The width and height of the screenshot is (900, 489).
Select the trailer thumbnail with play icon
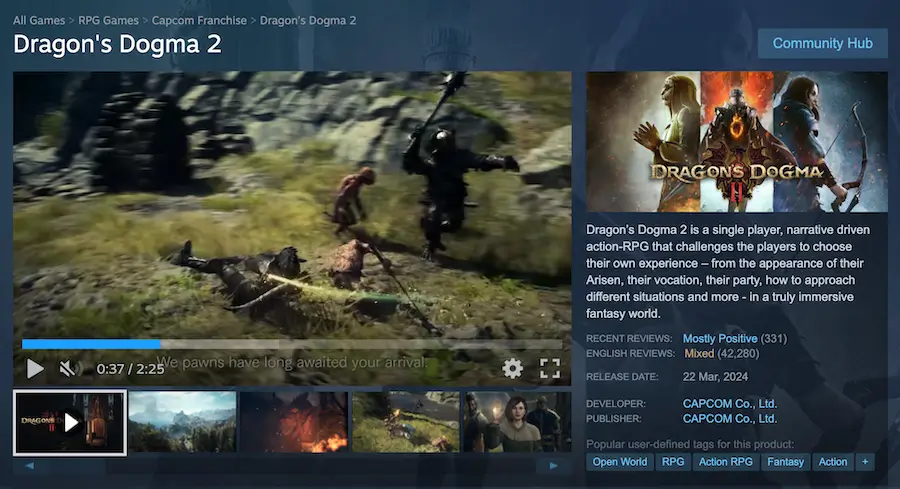coord(69,423)
